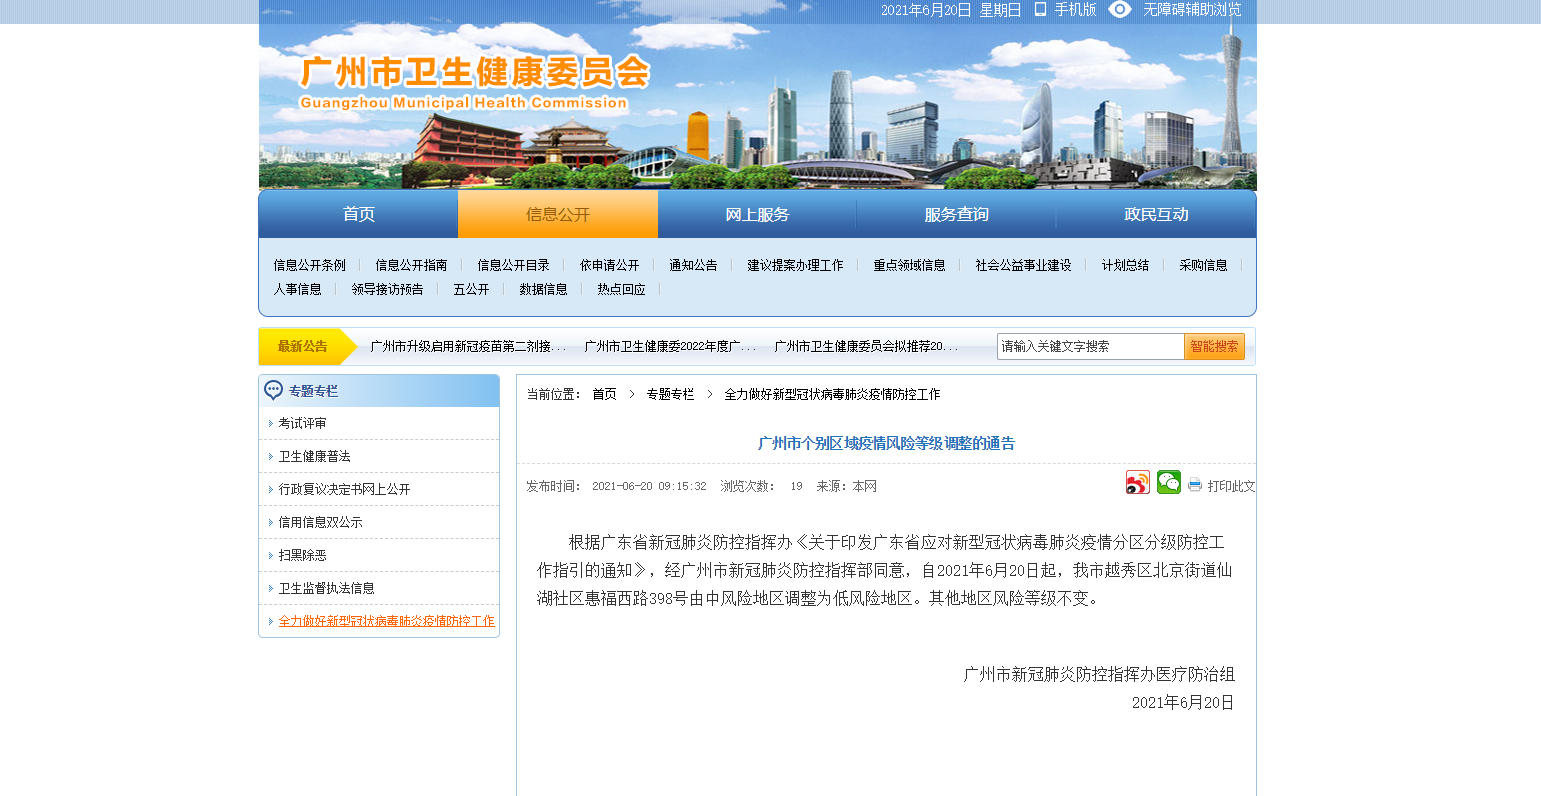
Task: Click breadcrumb link 专题专栏
Action: 670,394
